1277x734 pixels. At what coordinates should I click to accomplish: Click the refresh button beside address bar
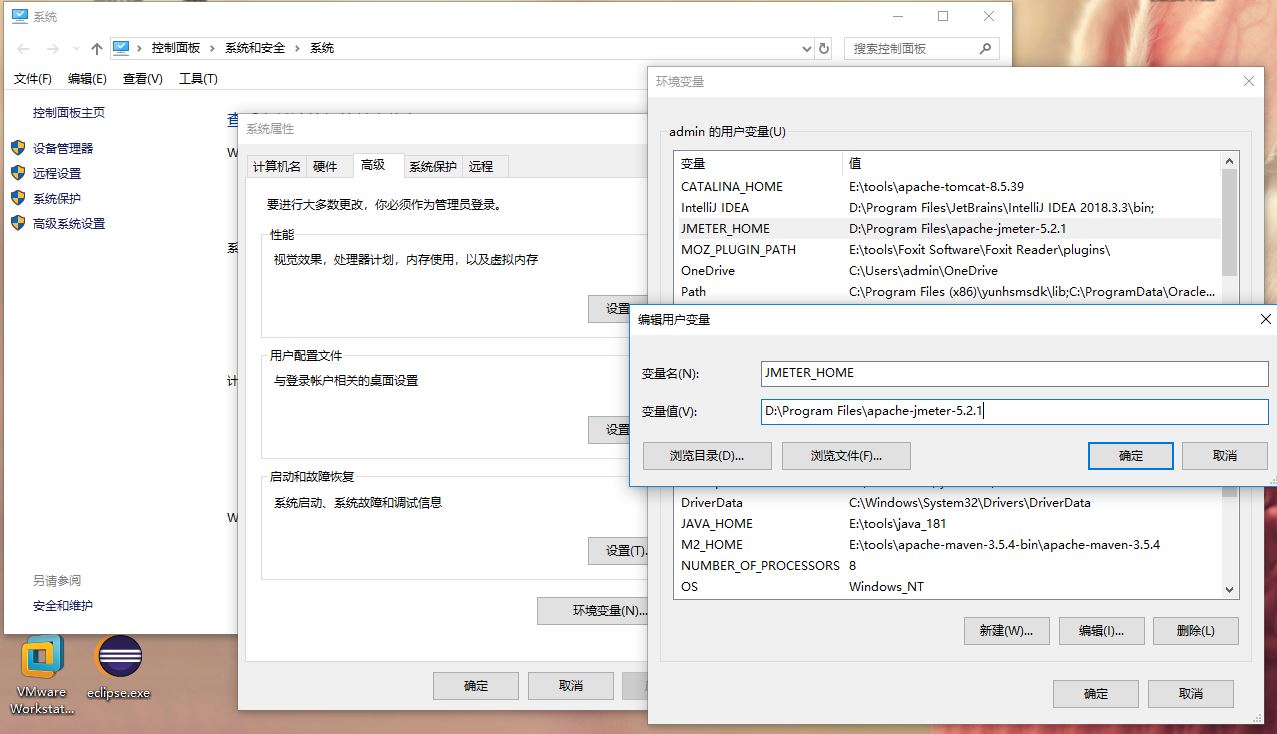tap(824, 48)
